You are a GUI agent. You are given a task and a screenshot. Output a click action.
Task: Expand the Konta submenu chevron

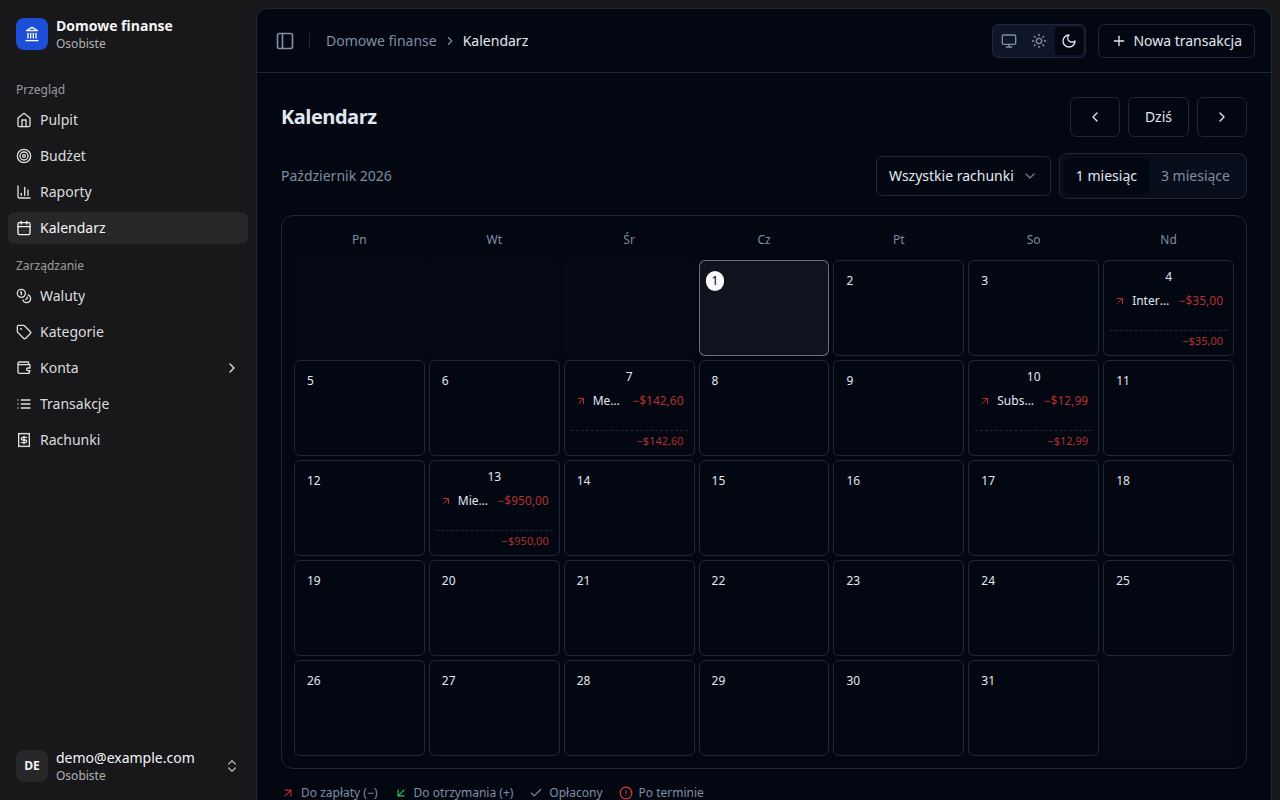(x=232, y=368)
